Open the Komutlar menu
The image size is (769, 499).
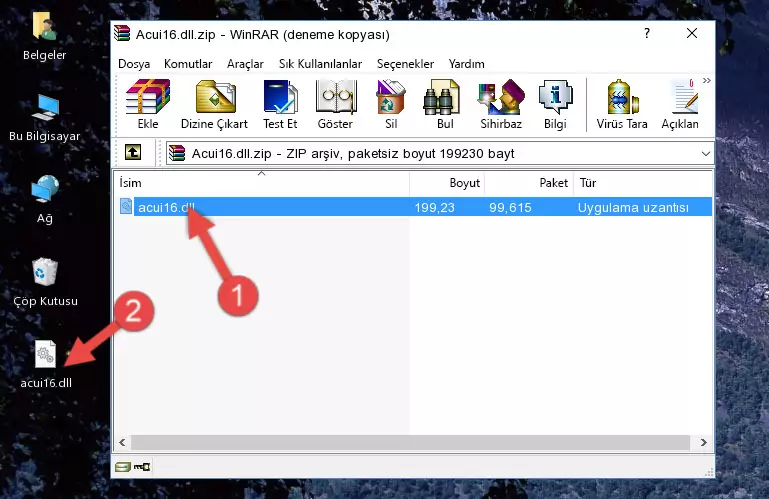[188, 64]
